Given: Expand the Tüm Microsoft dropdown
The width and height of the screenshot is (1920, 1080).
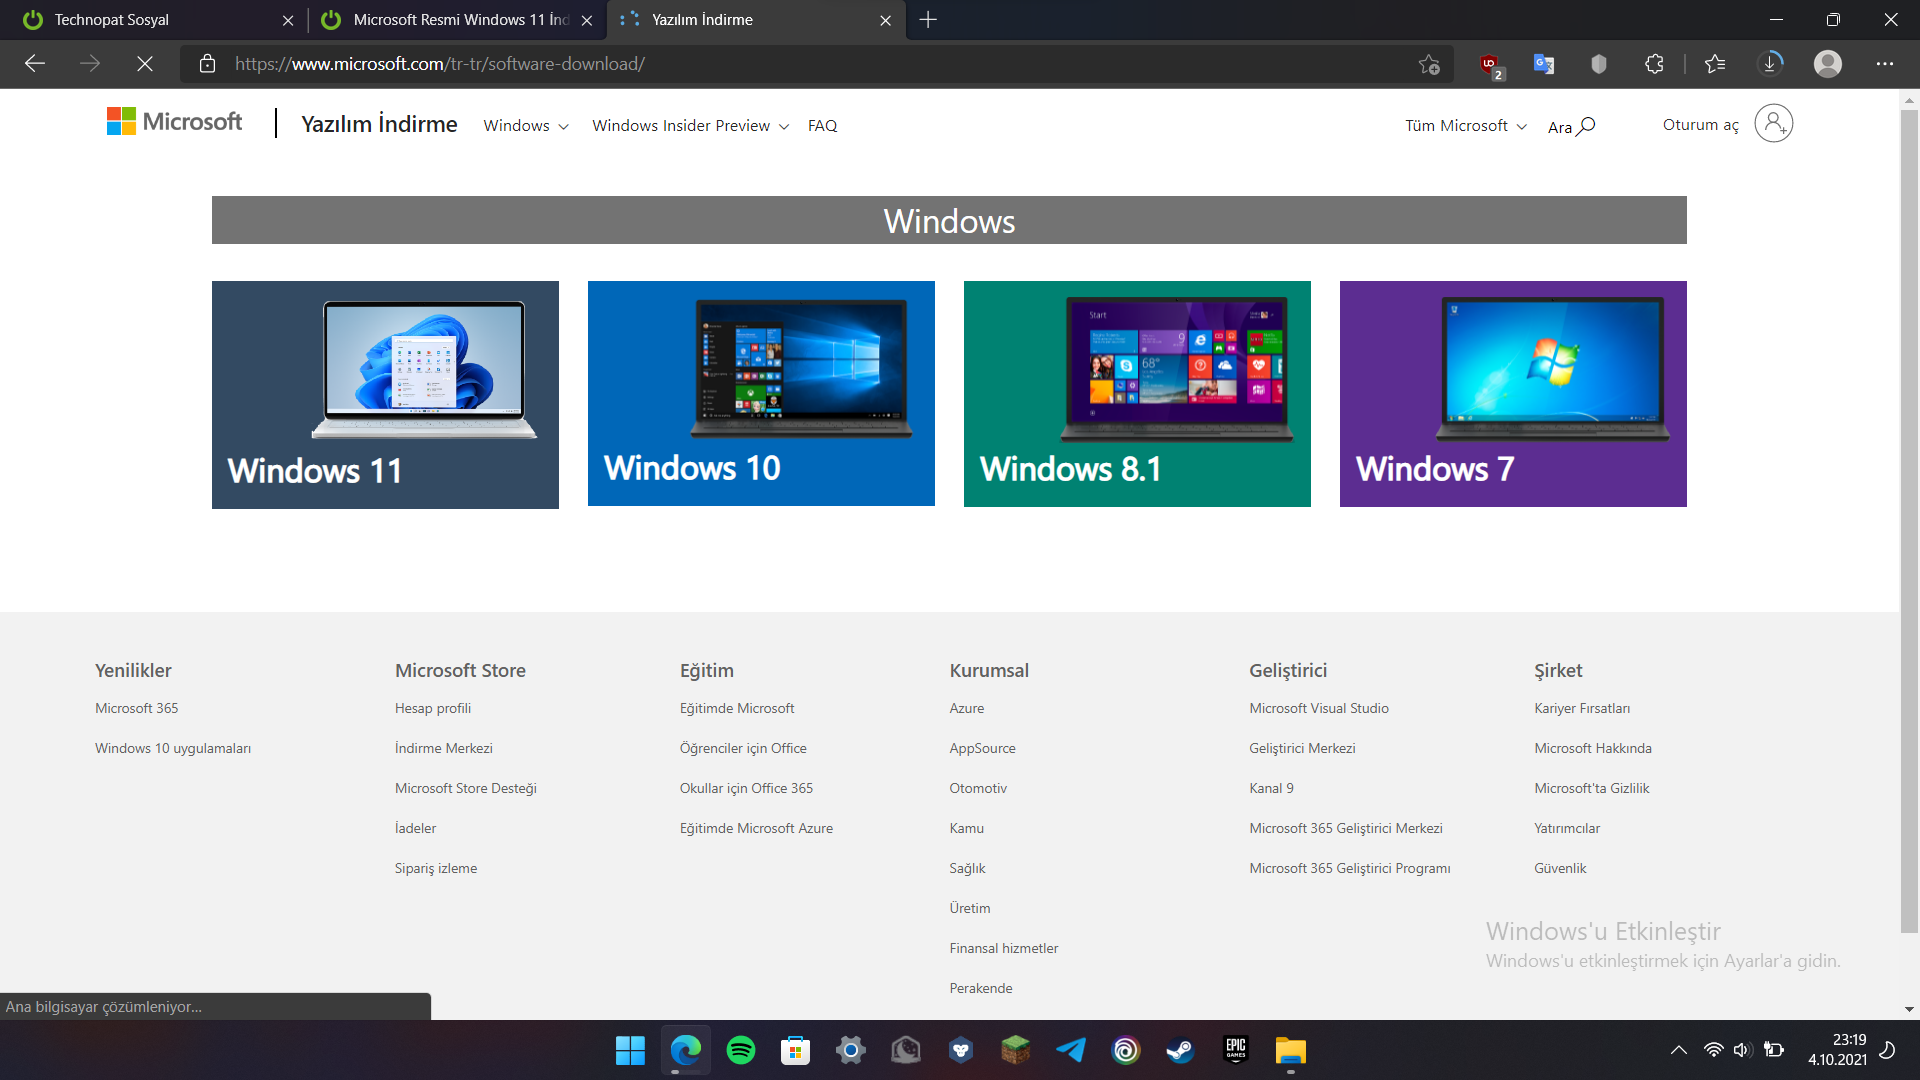Looking at the screenshot, I should pos(1465,126).
